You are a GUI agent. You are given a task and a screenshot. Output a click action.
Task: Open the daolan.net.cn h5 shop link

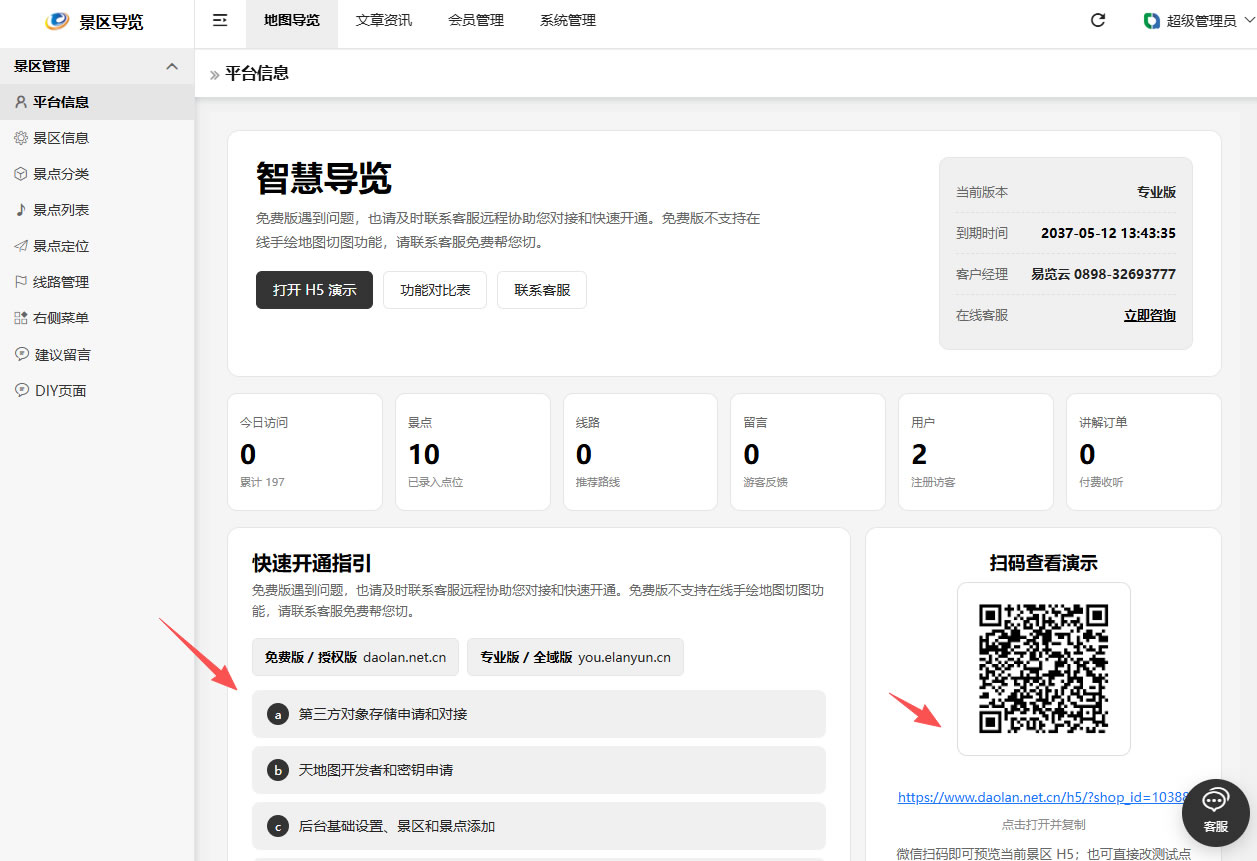tap(1043, 797)
